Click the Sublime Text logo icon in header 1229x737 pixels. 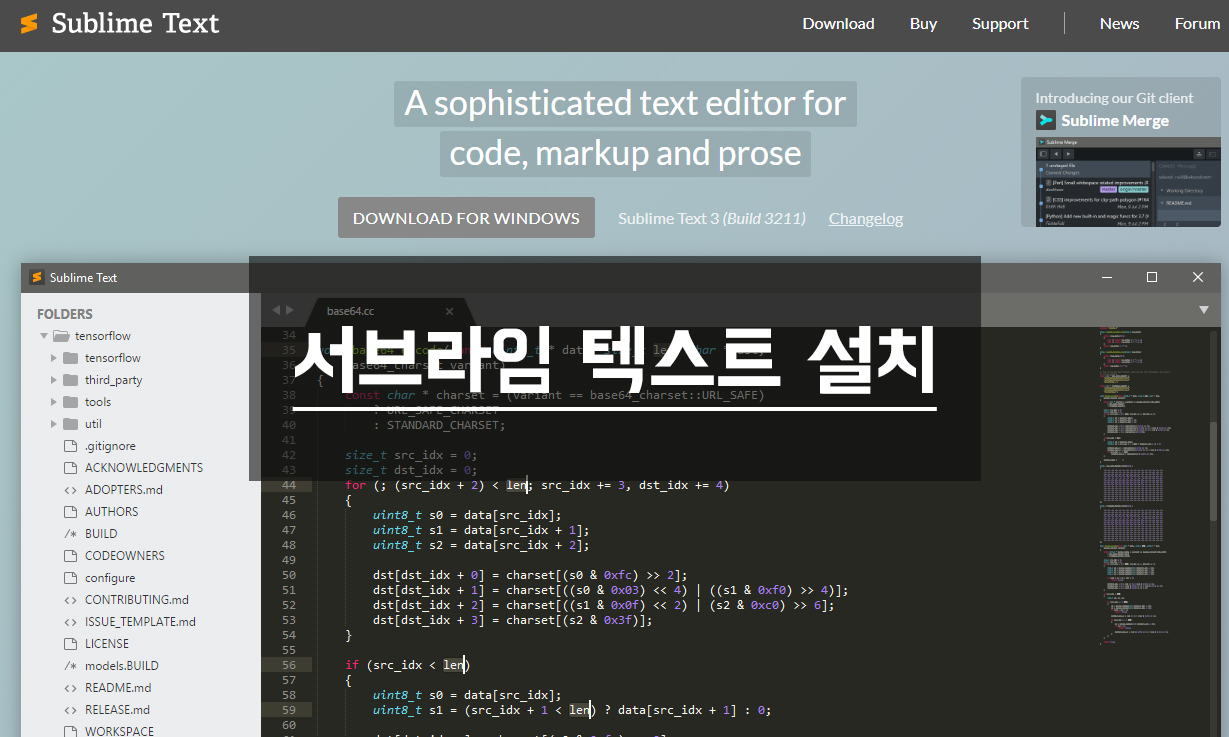point(30,23)
